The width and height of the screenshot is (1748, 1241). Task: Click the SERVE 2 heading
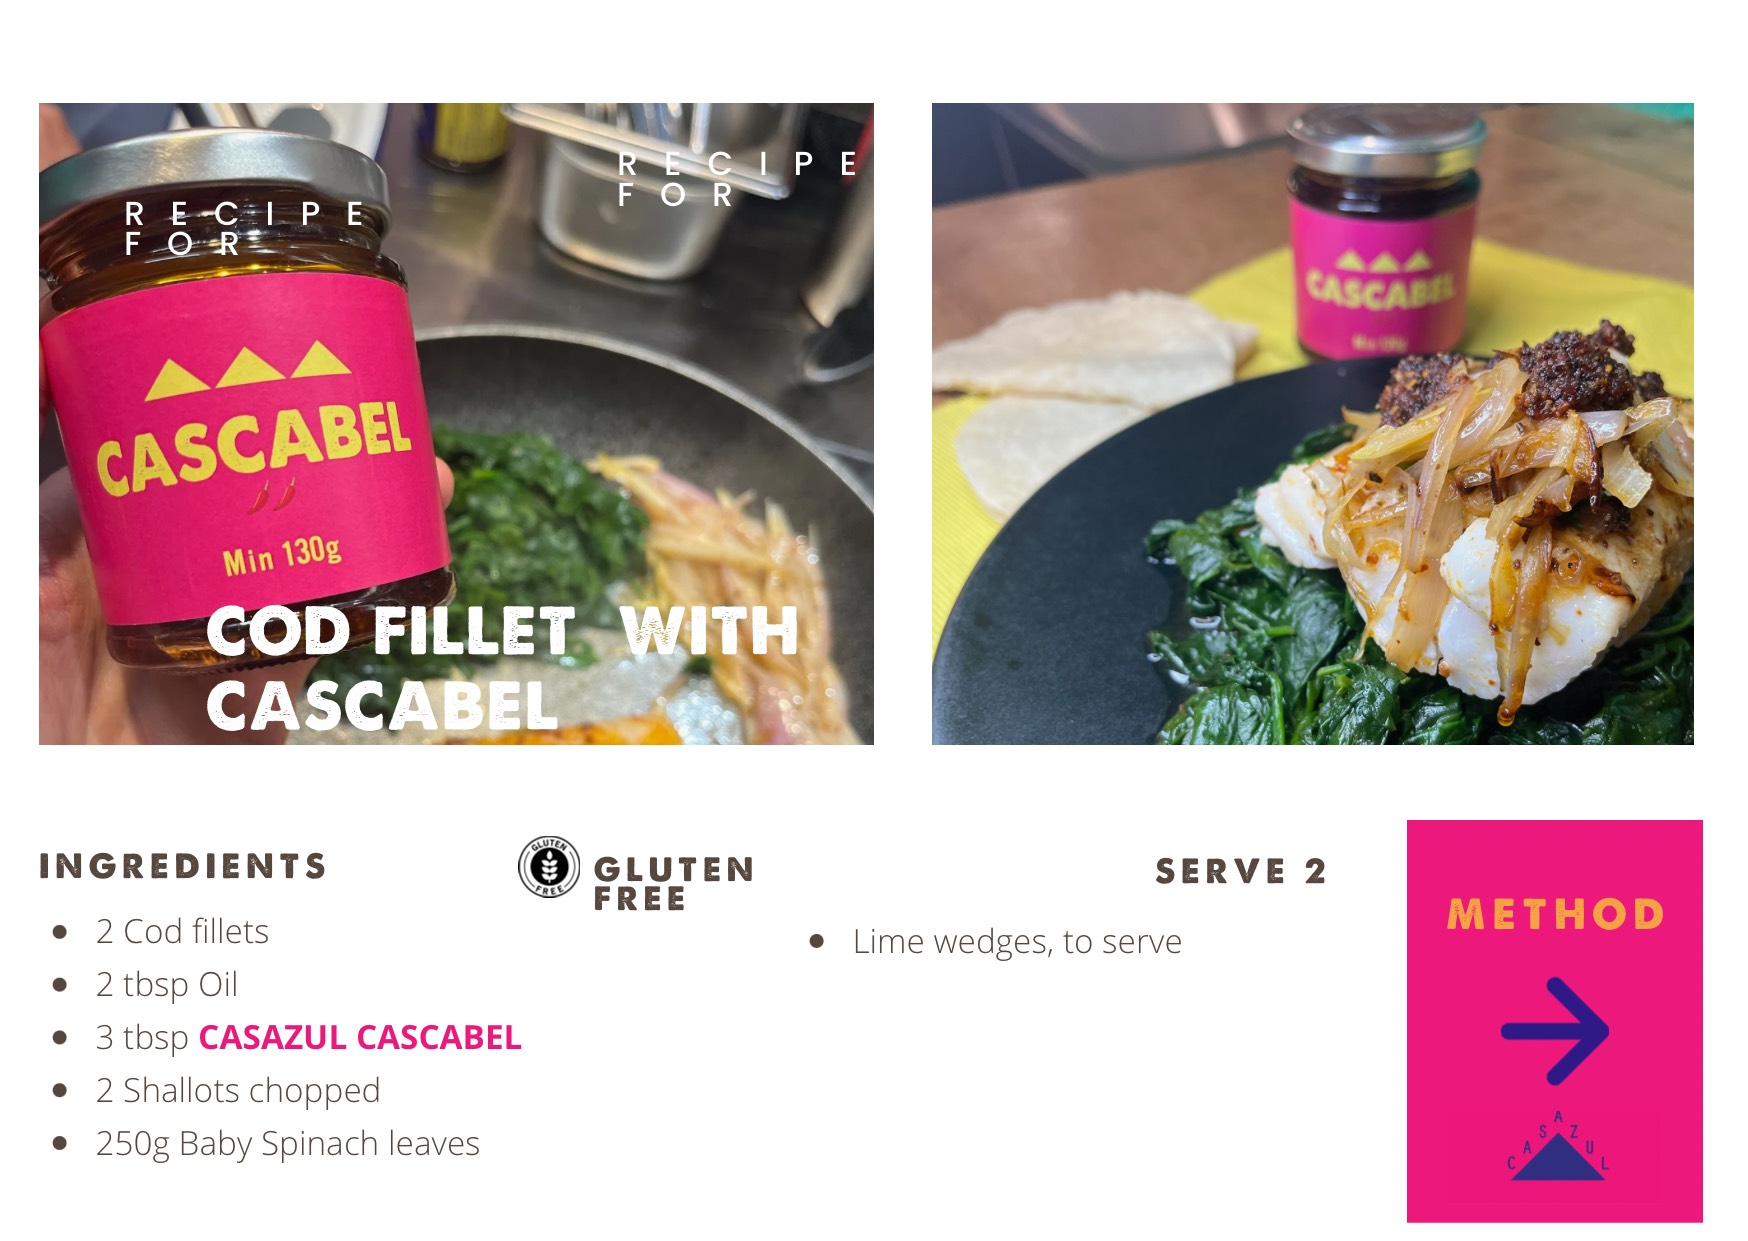pyautogui.click(x=1240, y=871)
